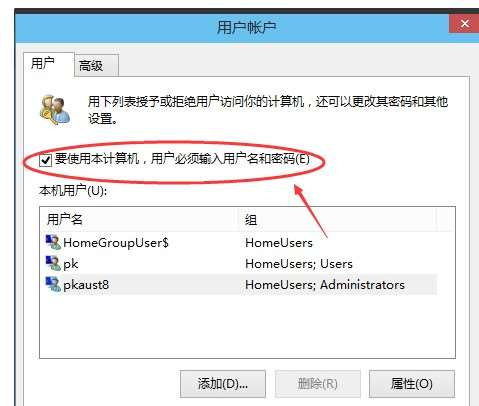
Task: Click the pkaust8 user icon
Action: [x=53, y=284]
